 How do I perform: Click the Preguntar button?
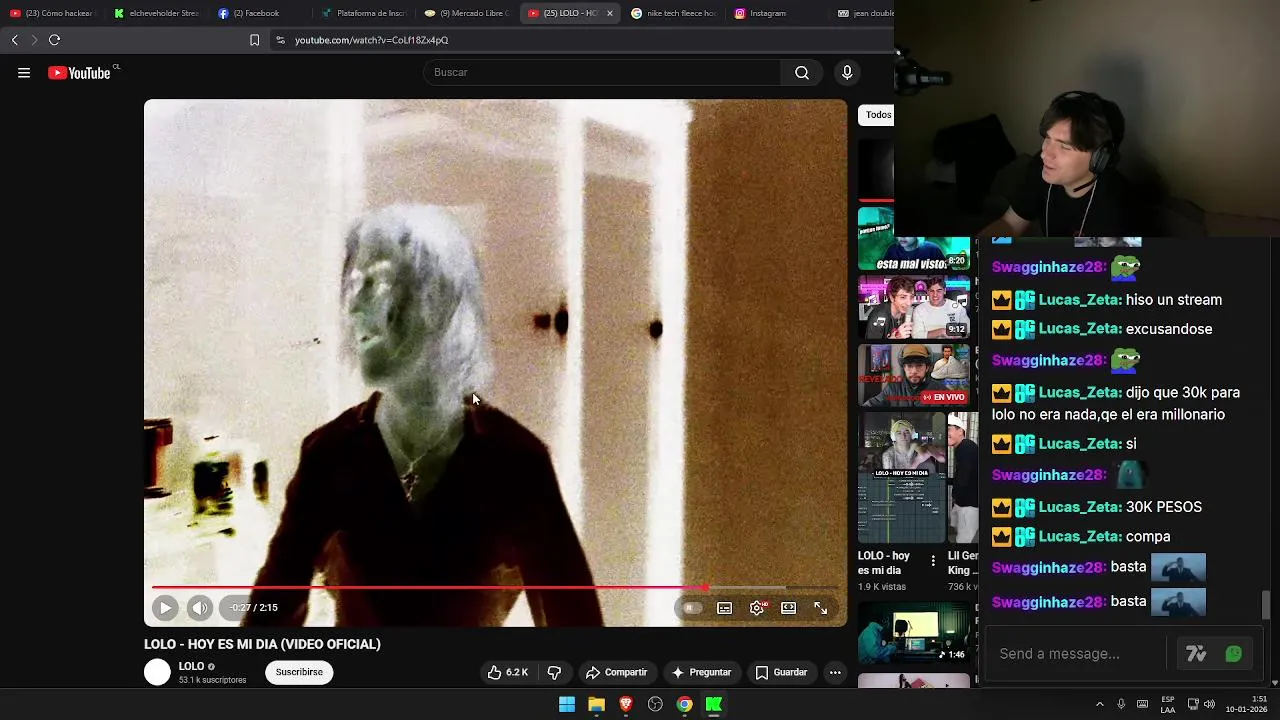click(701, 672)
